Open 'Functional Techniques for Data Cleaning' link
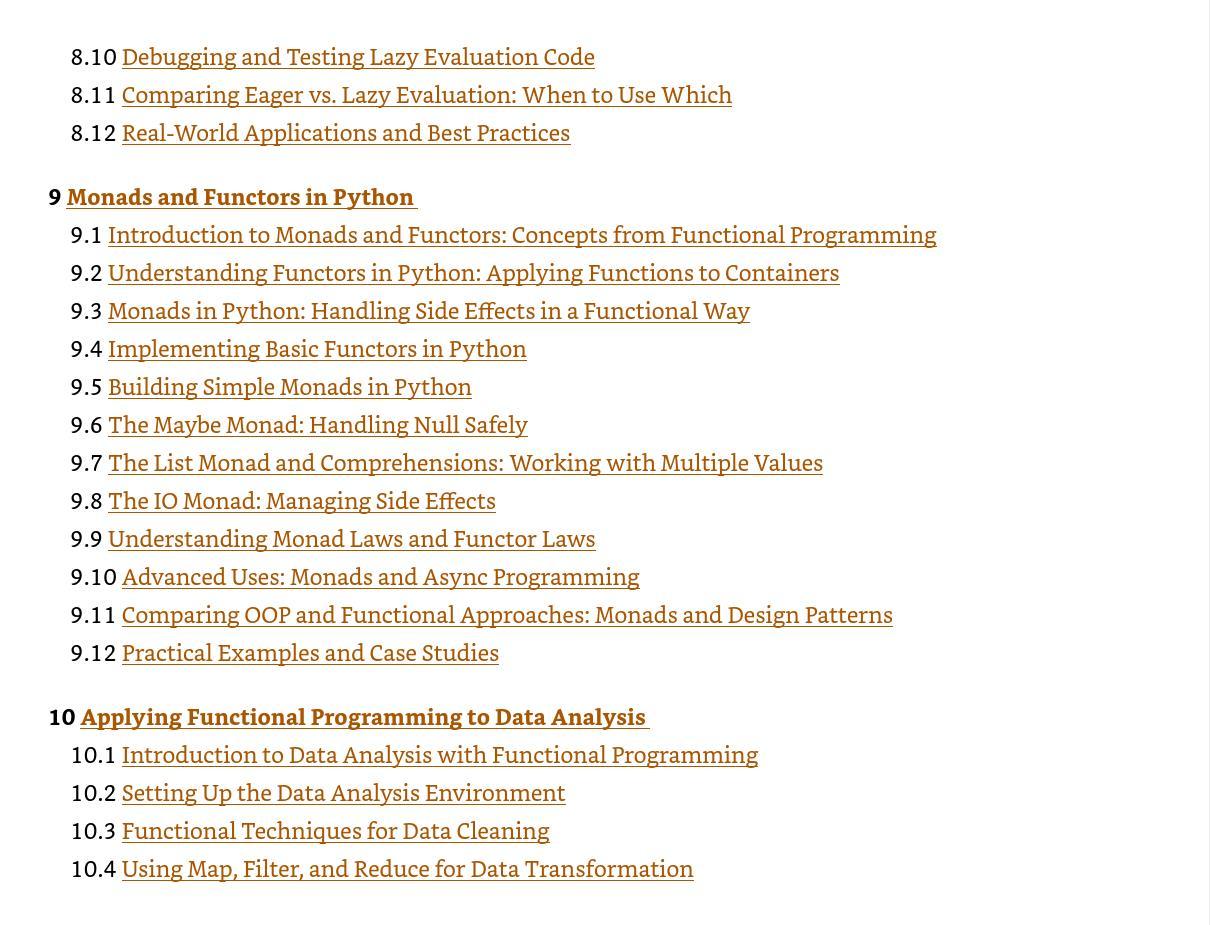The height and width of the screenshot is (925, 1210). point(336,831)
